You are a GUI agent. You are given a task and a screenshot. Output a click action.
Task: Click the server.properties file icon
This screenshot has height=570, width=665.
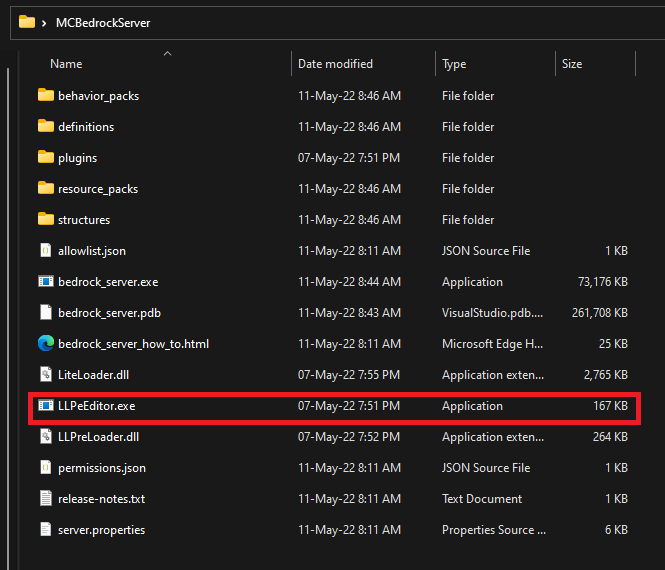[46, 529]
